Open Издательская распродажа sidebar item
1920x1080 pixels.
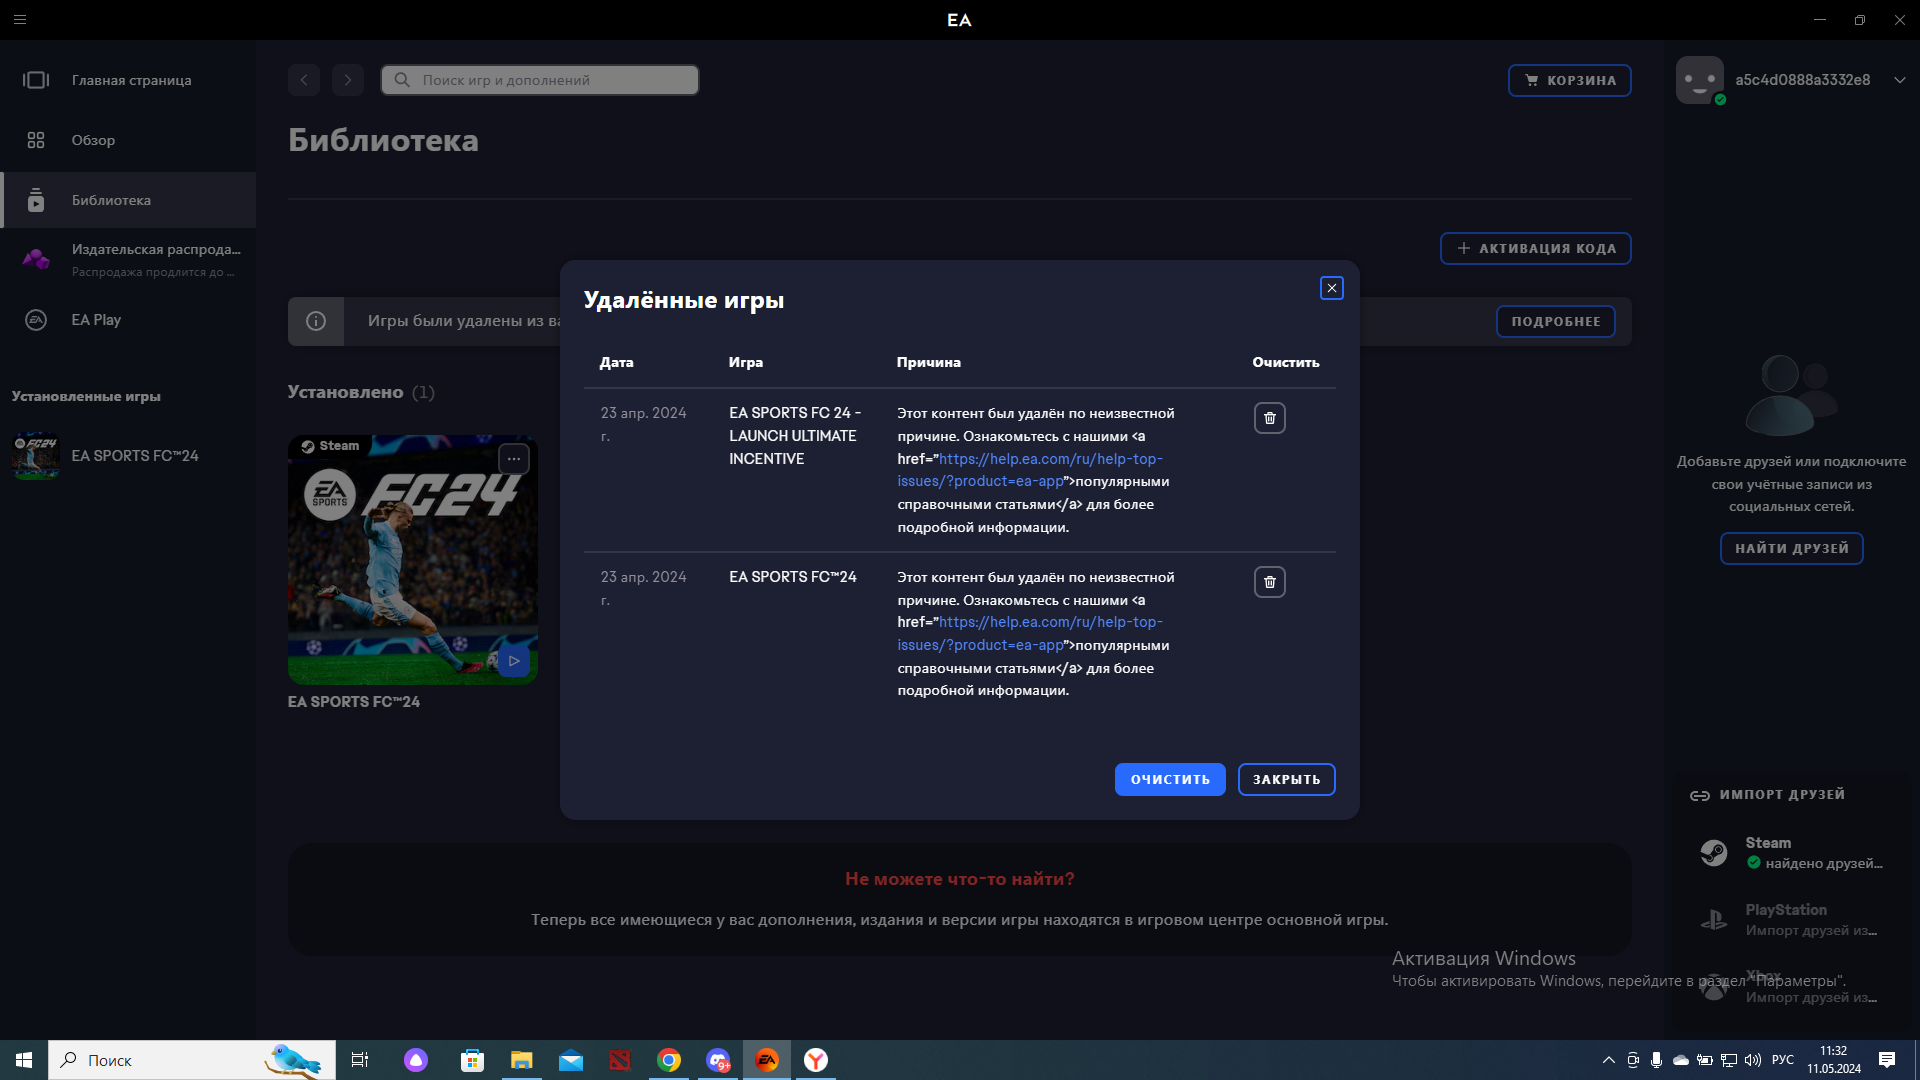(128, 260)
